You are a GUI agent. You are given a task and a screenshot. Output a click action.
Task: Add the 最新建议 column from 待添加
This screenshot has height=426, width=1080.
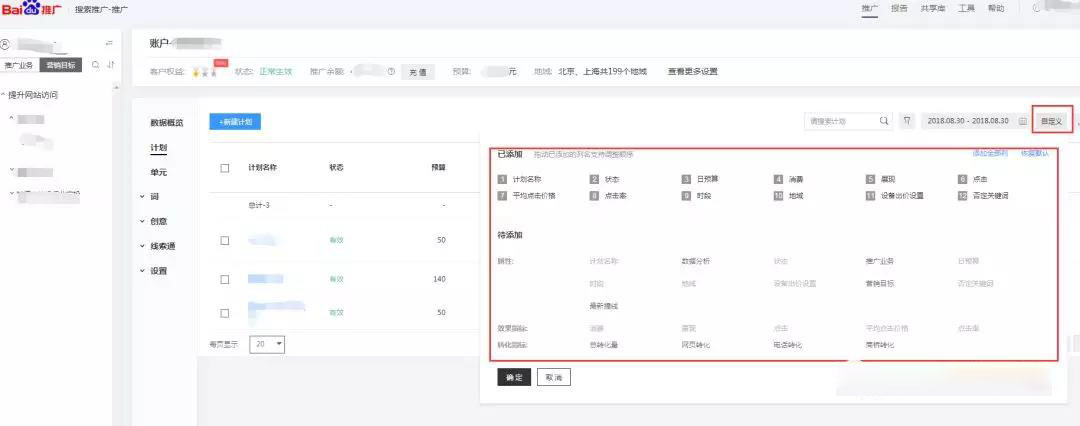[603, 306]
